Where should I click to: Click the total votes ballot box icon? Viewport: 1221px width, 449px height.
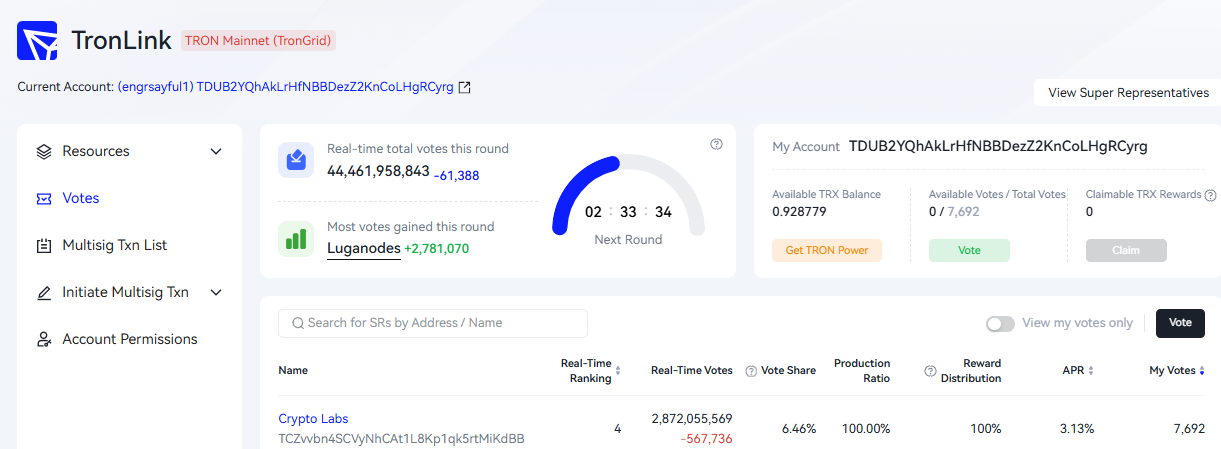click(x=296, y=160)
